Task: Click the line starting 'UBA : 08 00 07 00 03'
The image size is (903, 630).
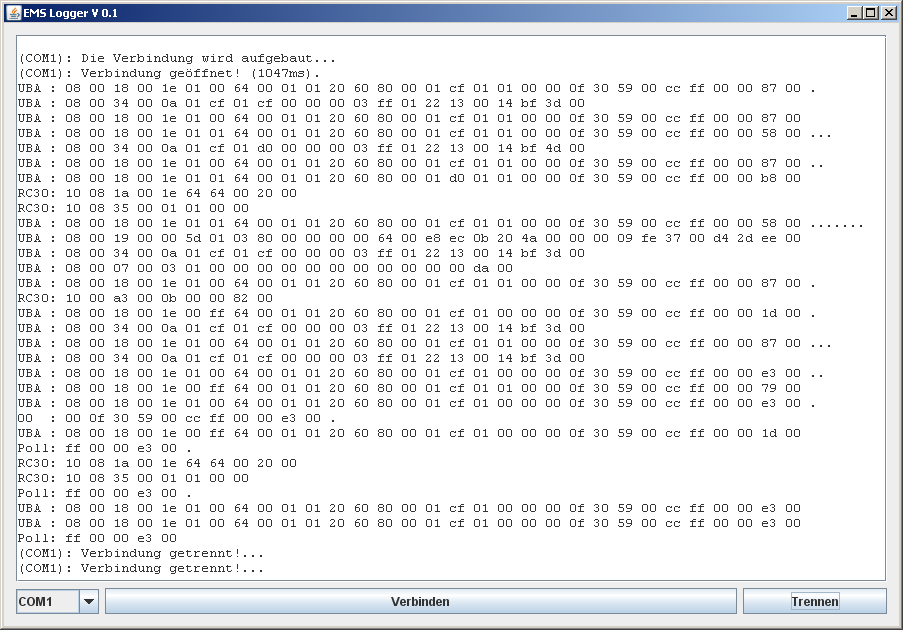Action: [x=265, y=268]
